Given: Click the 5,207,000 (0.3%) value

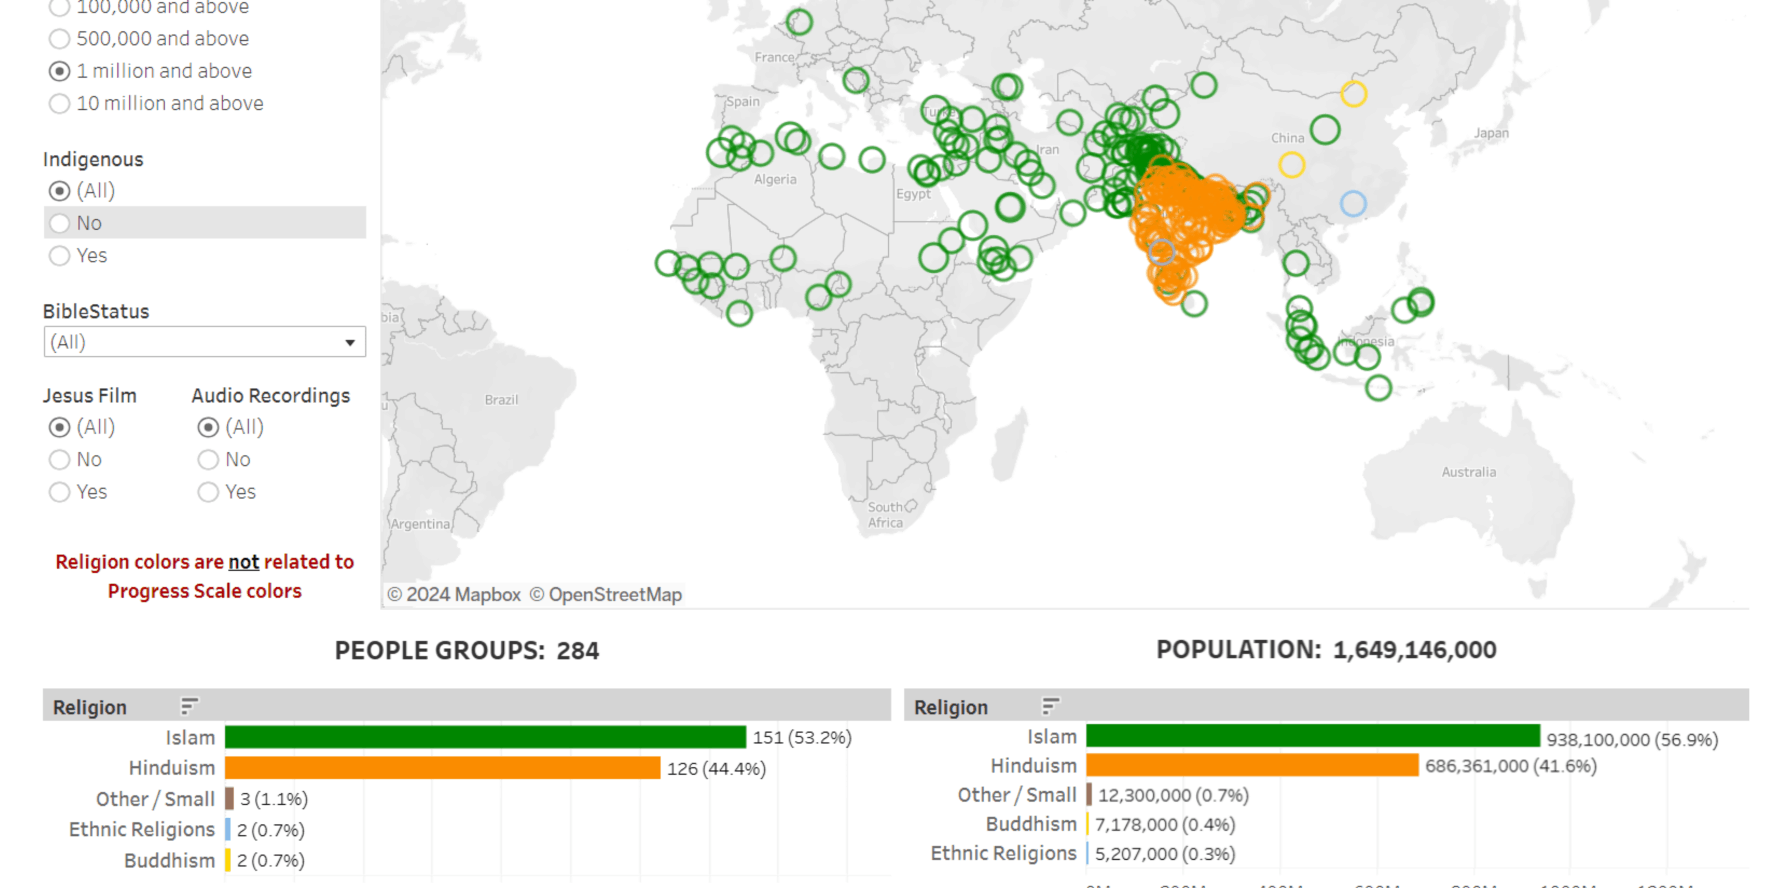Looking at the screenshot, I should pos(1165,854).
